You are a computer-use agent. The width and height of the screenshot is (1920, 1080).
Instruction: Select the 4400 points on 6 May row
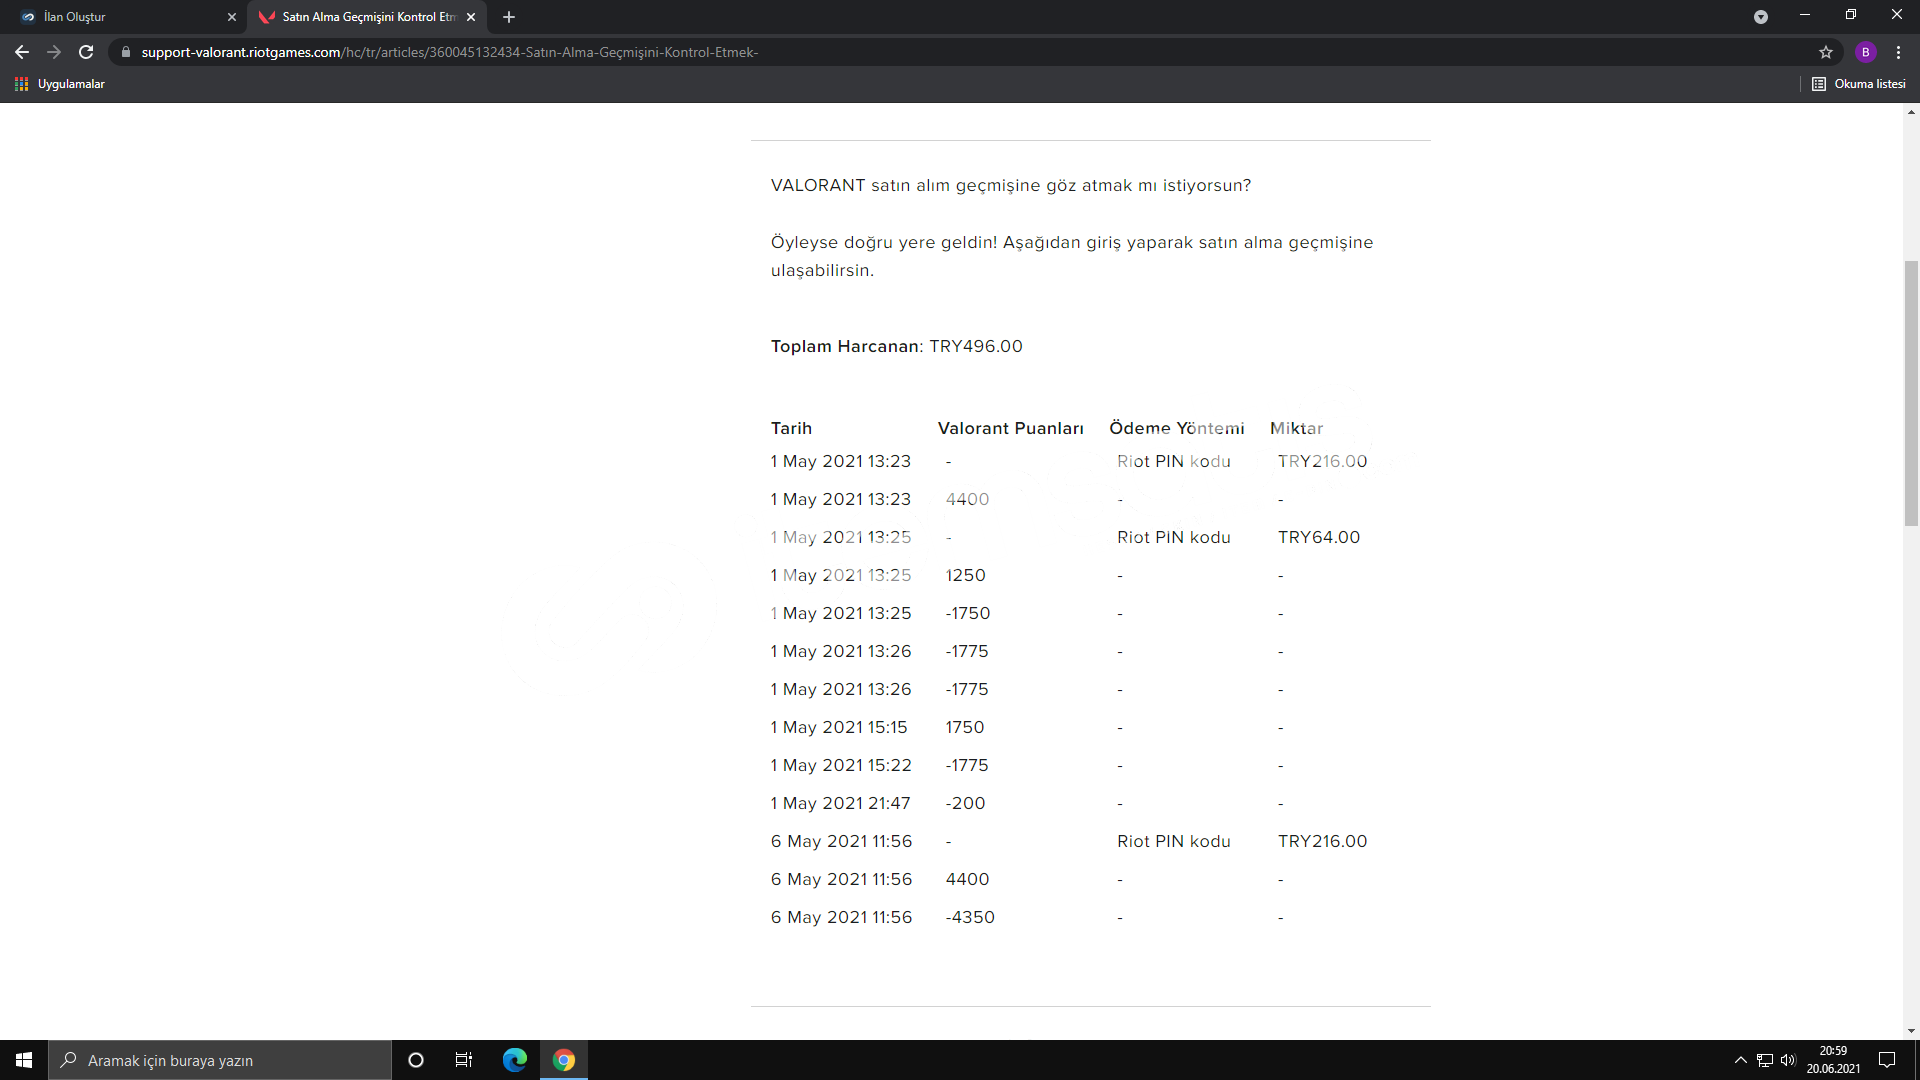pyautogui.click(x=967, y=879)
